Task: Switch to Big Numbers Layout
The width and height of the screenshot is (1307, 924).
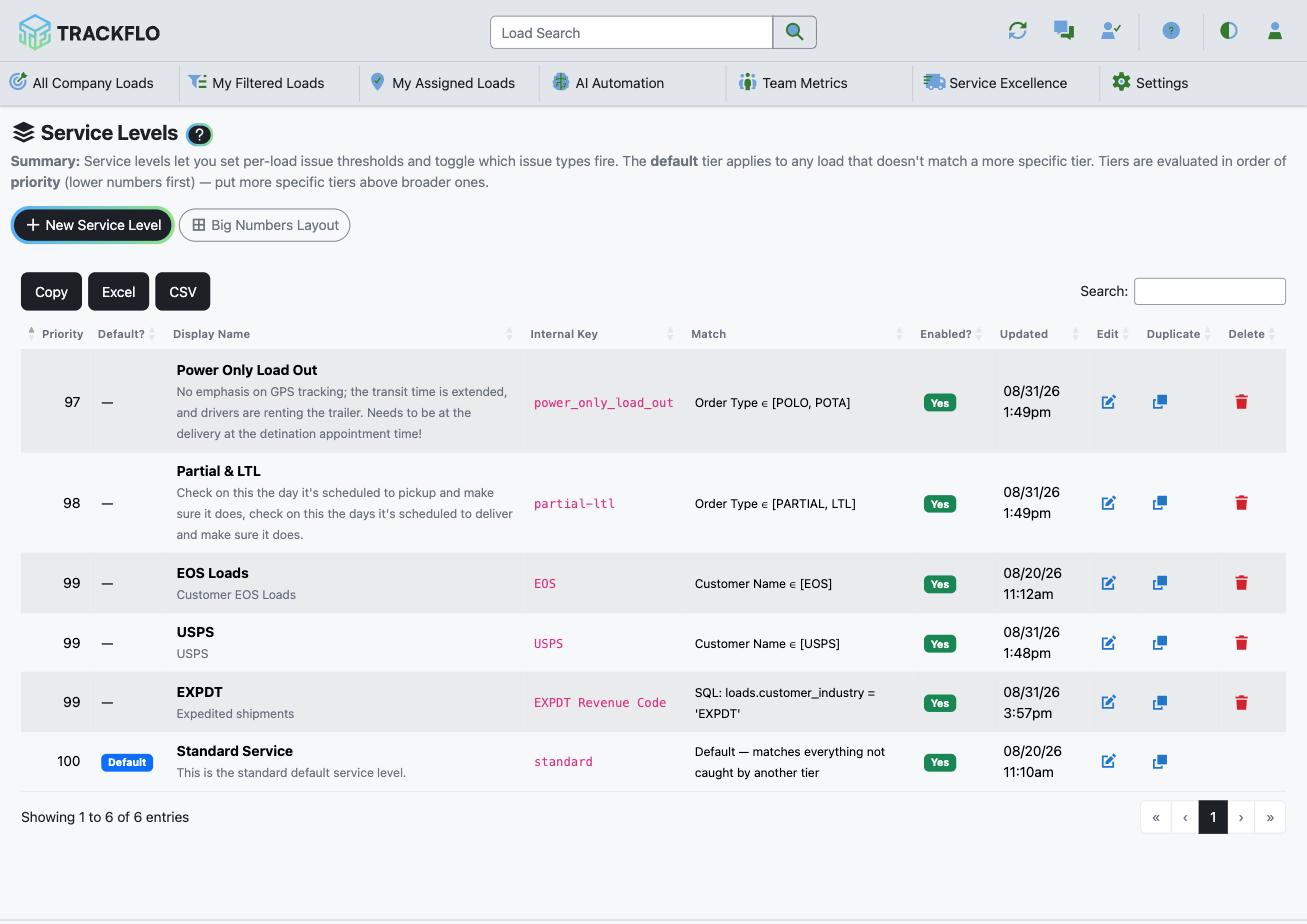Action: (265, 225)
